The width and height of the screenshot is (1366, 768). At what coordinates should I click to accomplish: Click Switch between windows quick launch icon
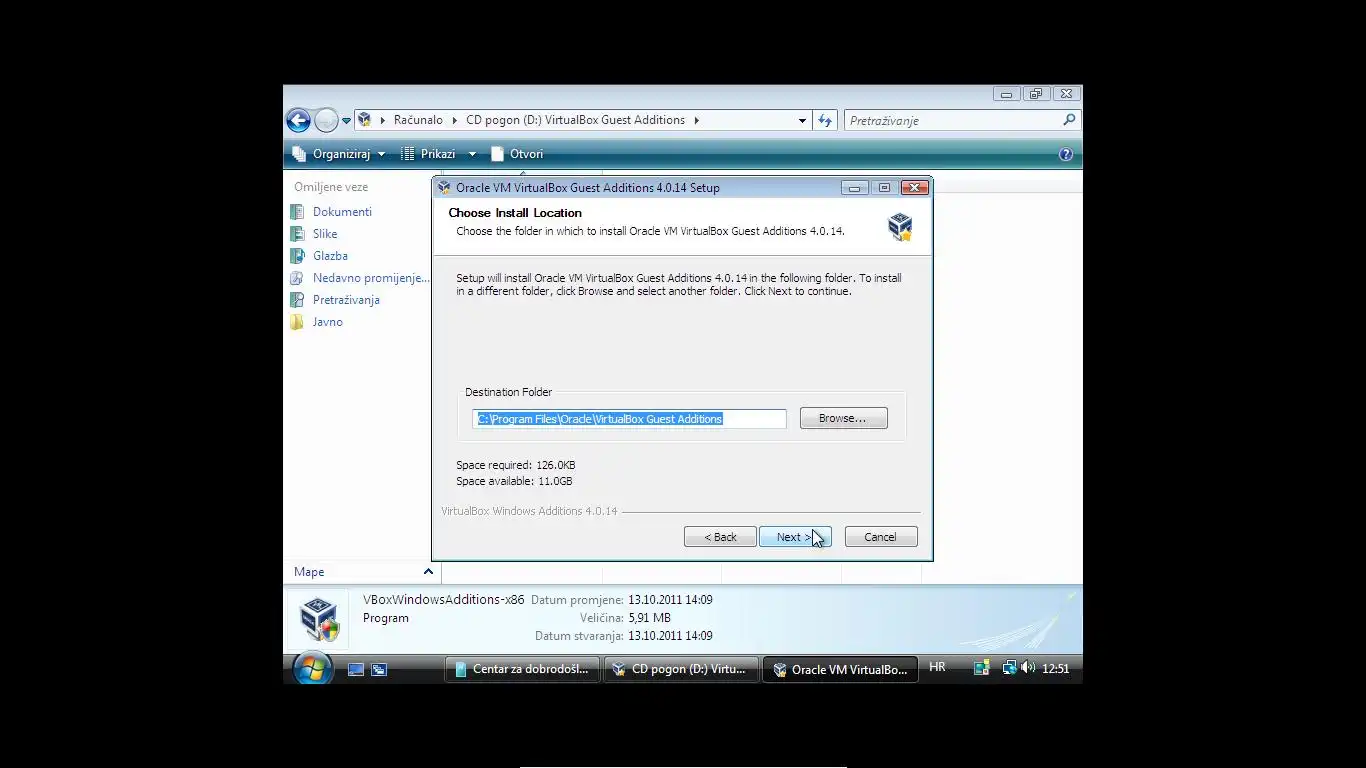click(379, 669)
